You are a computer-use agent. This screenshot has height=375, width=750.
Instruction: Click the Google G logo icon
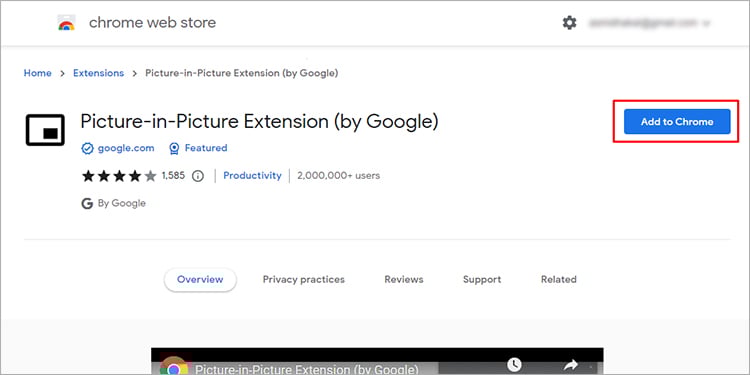[x=87, y=204]
